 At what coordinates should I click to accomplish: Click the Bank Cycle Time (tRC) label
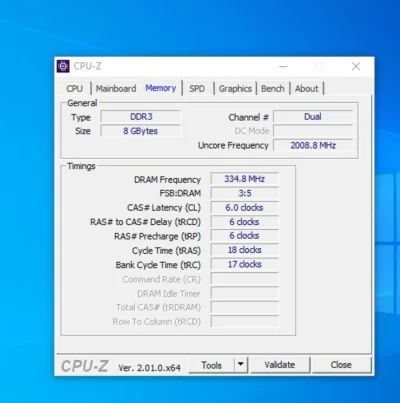pos(158,265)
